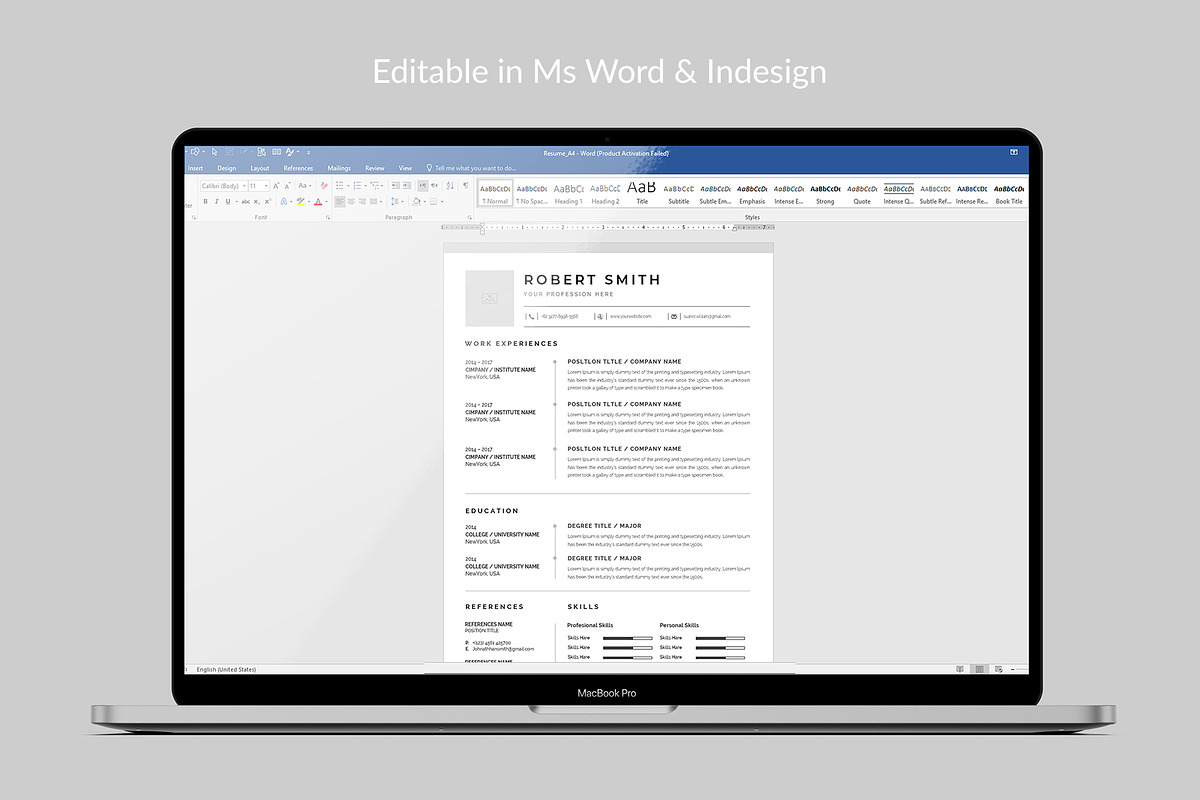
Task: Click font color red A icon
Action: coord(318,201)
